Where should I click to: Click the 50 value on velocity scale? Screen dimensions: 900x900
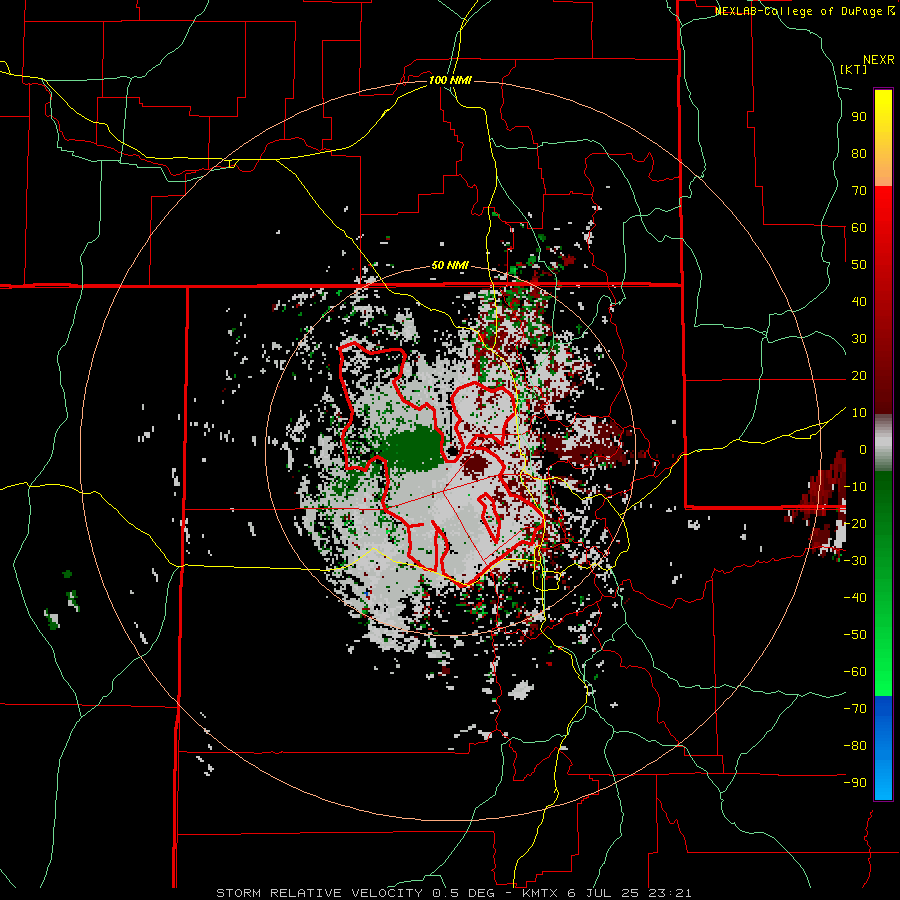click(x=859, y=265)
